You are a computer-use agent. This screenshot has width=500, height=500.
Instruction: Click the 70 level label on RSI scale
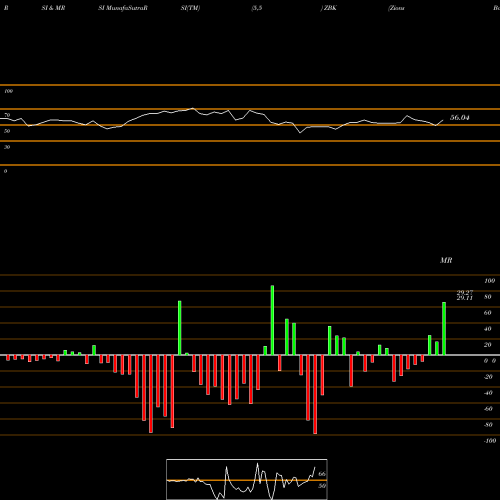point(7,115)
